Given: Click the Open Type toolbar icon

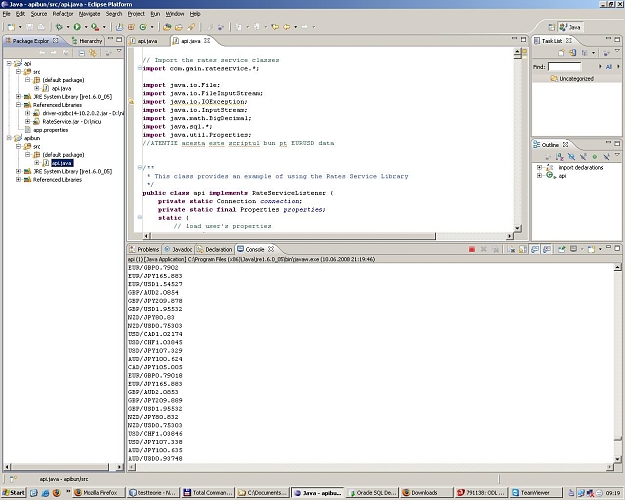Looking at the screenshot, I should pos(167,27).
